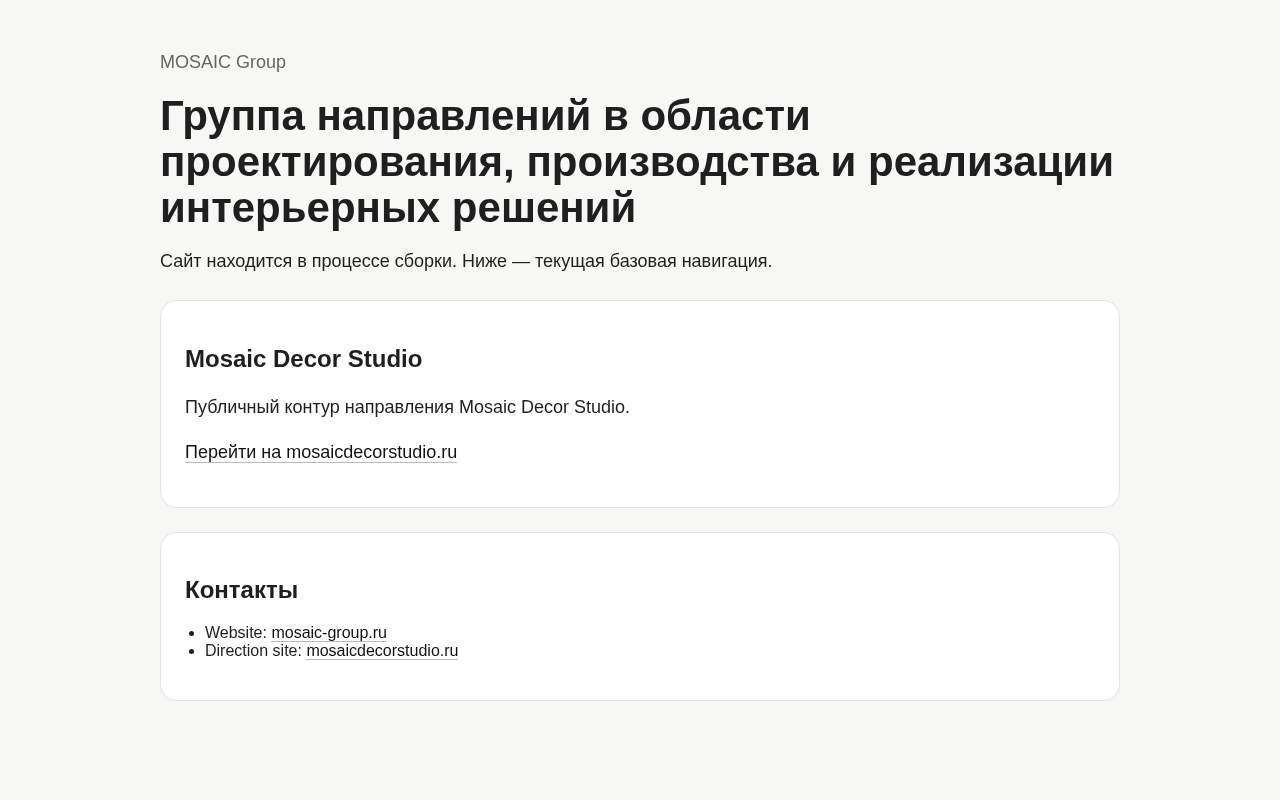Open the 'Перейти на mosaicdecorstudio.ru' link
Viewport: 1280px width, 800px height.
321,452
